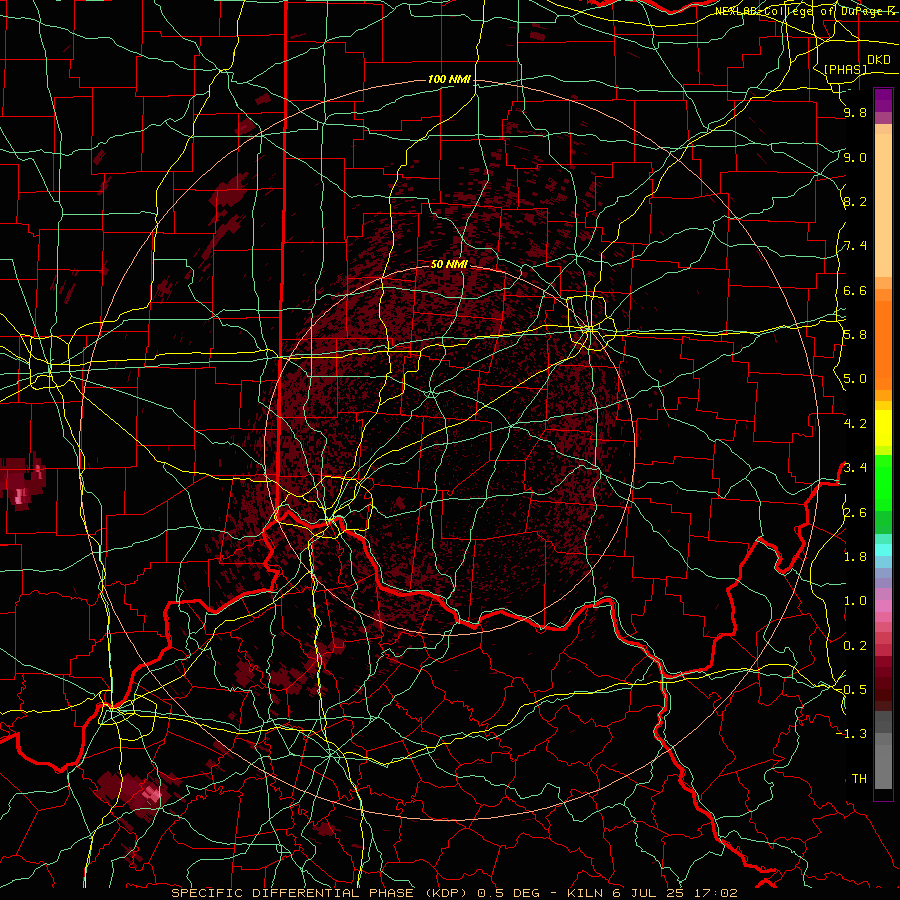The height and width of the screenshot is (900, 900).
Task: Click the 1.8 scale value
Action: point(855,557)
